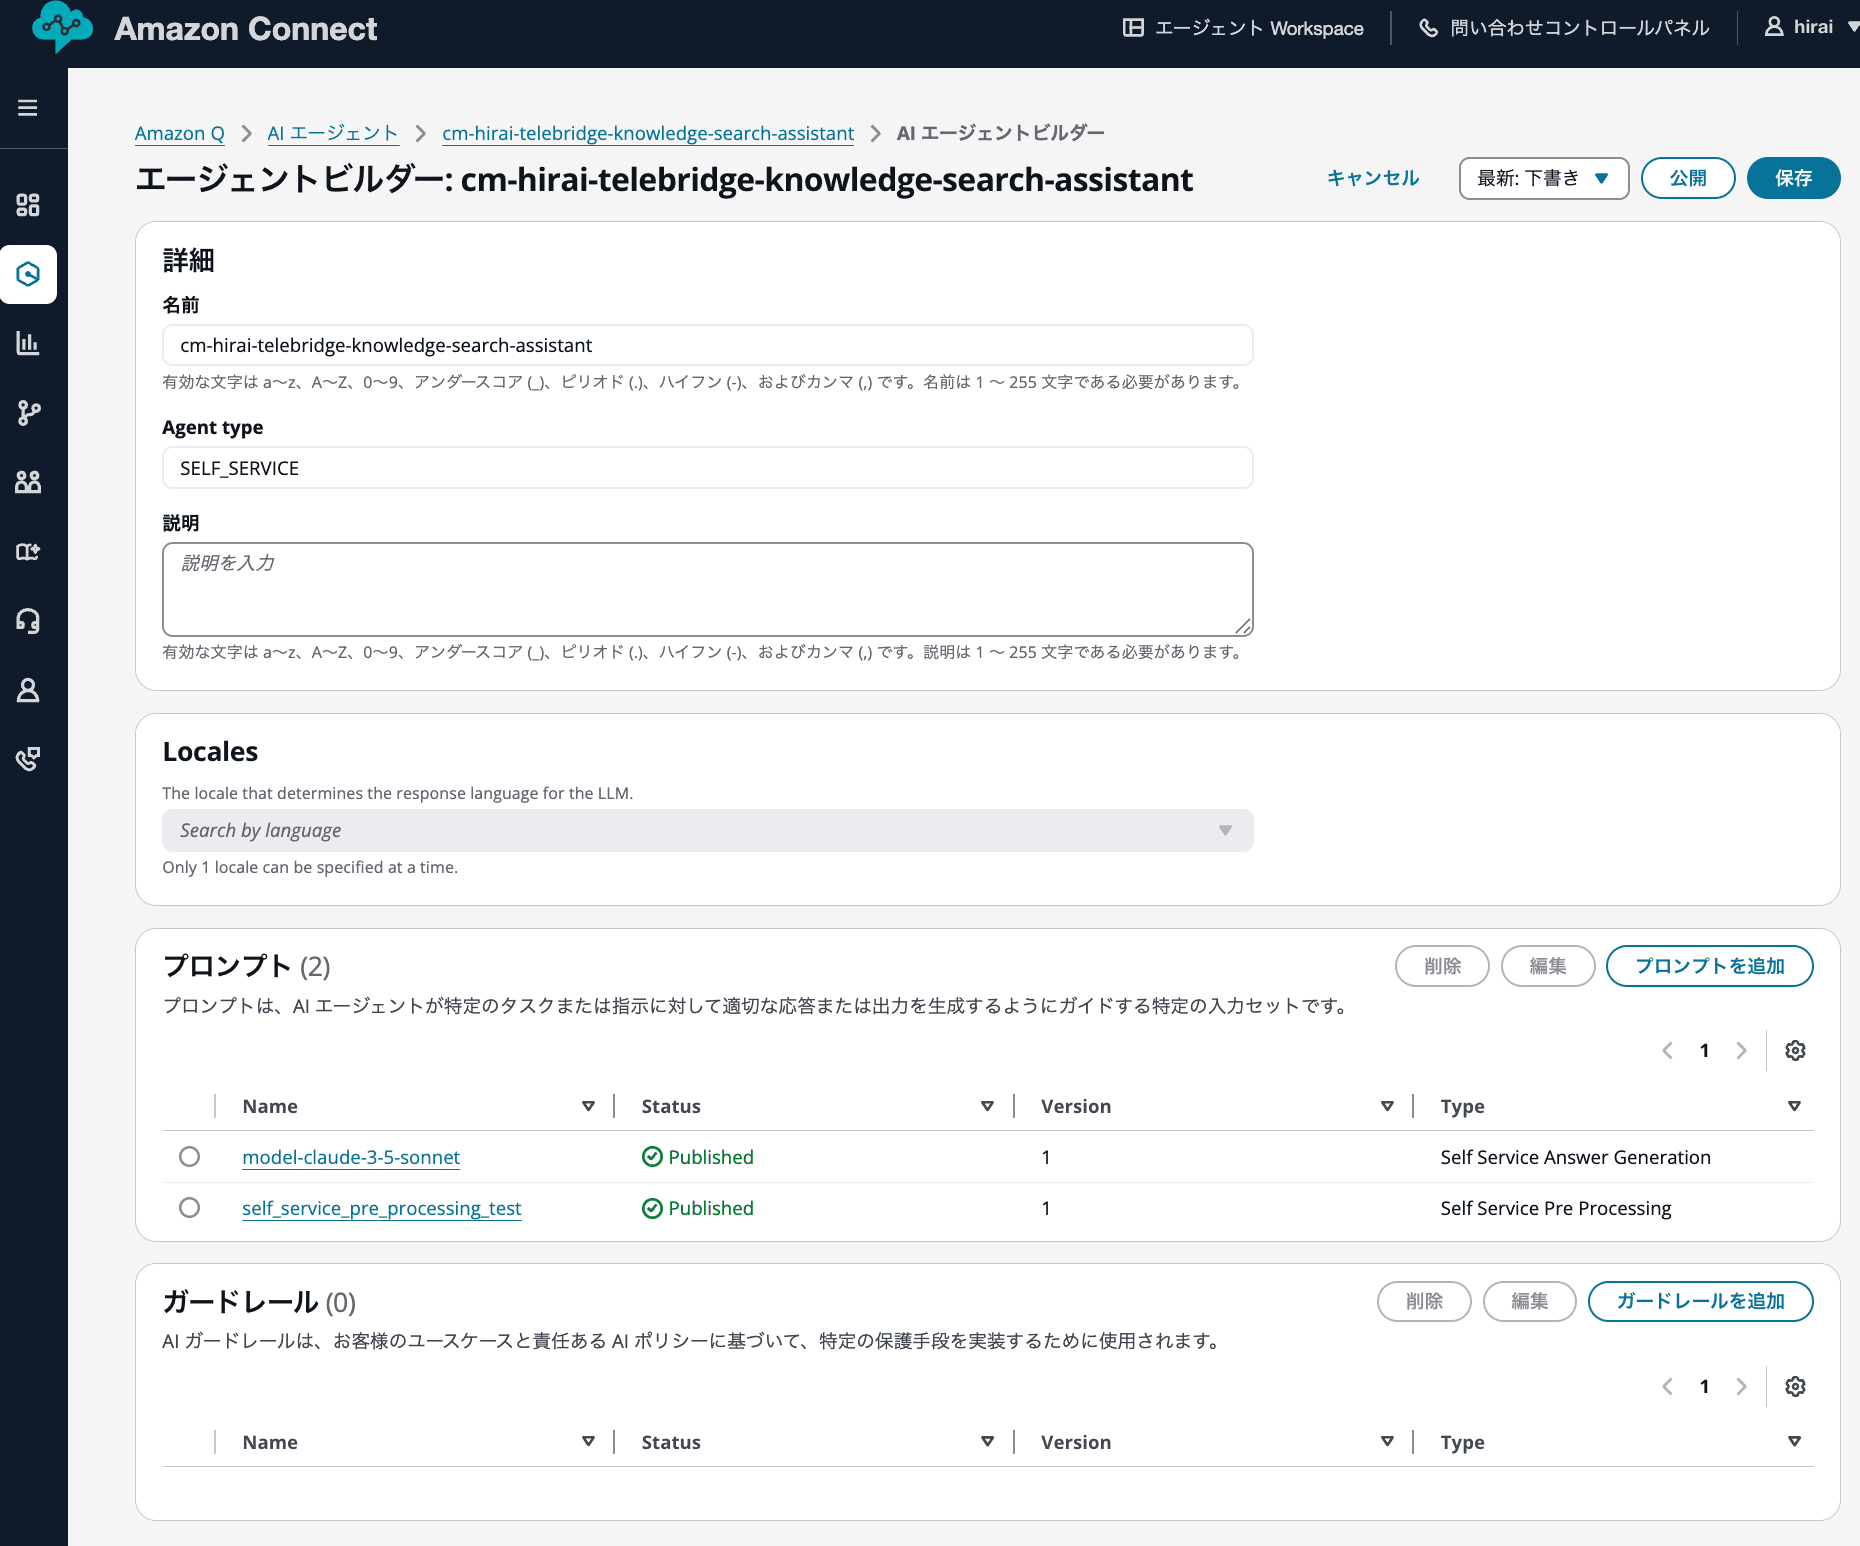Sort prompts table by Type column
The height and width of the screenshot is (1546, 1860).
pos(1794,1106)
